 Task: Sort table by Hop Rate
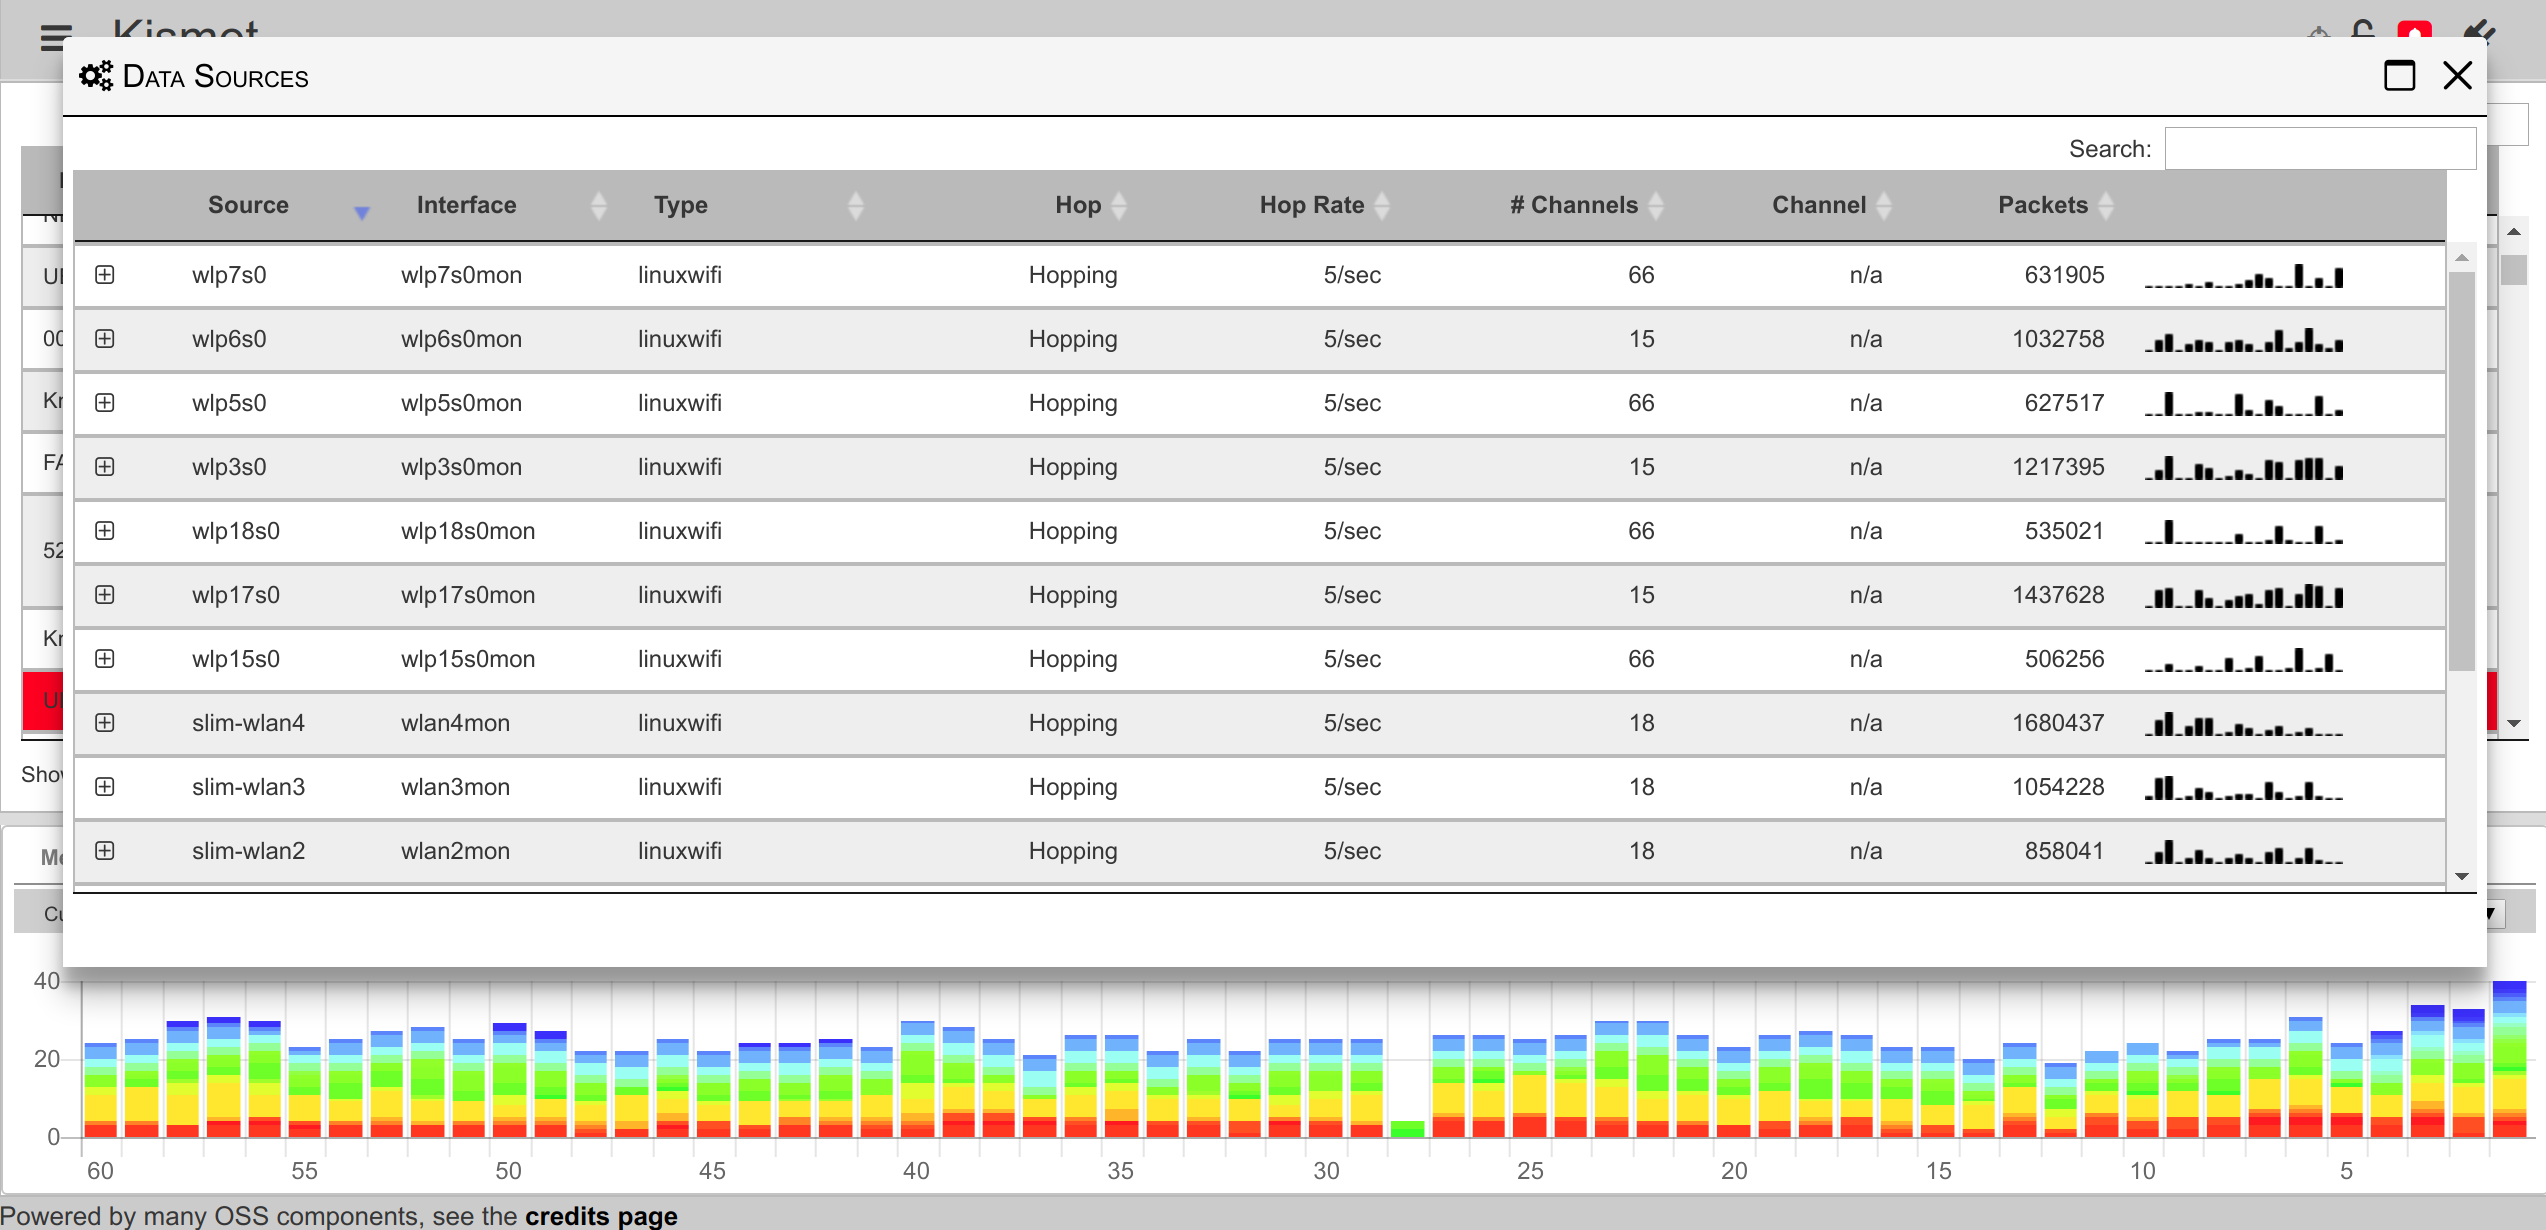click(x=1311, y=205)
